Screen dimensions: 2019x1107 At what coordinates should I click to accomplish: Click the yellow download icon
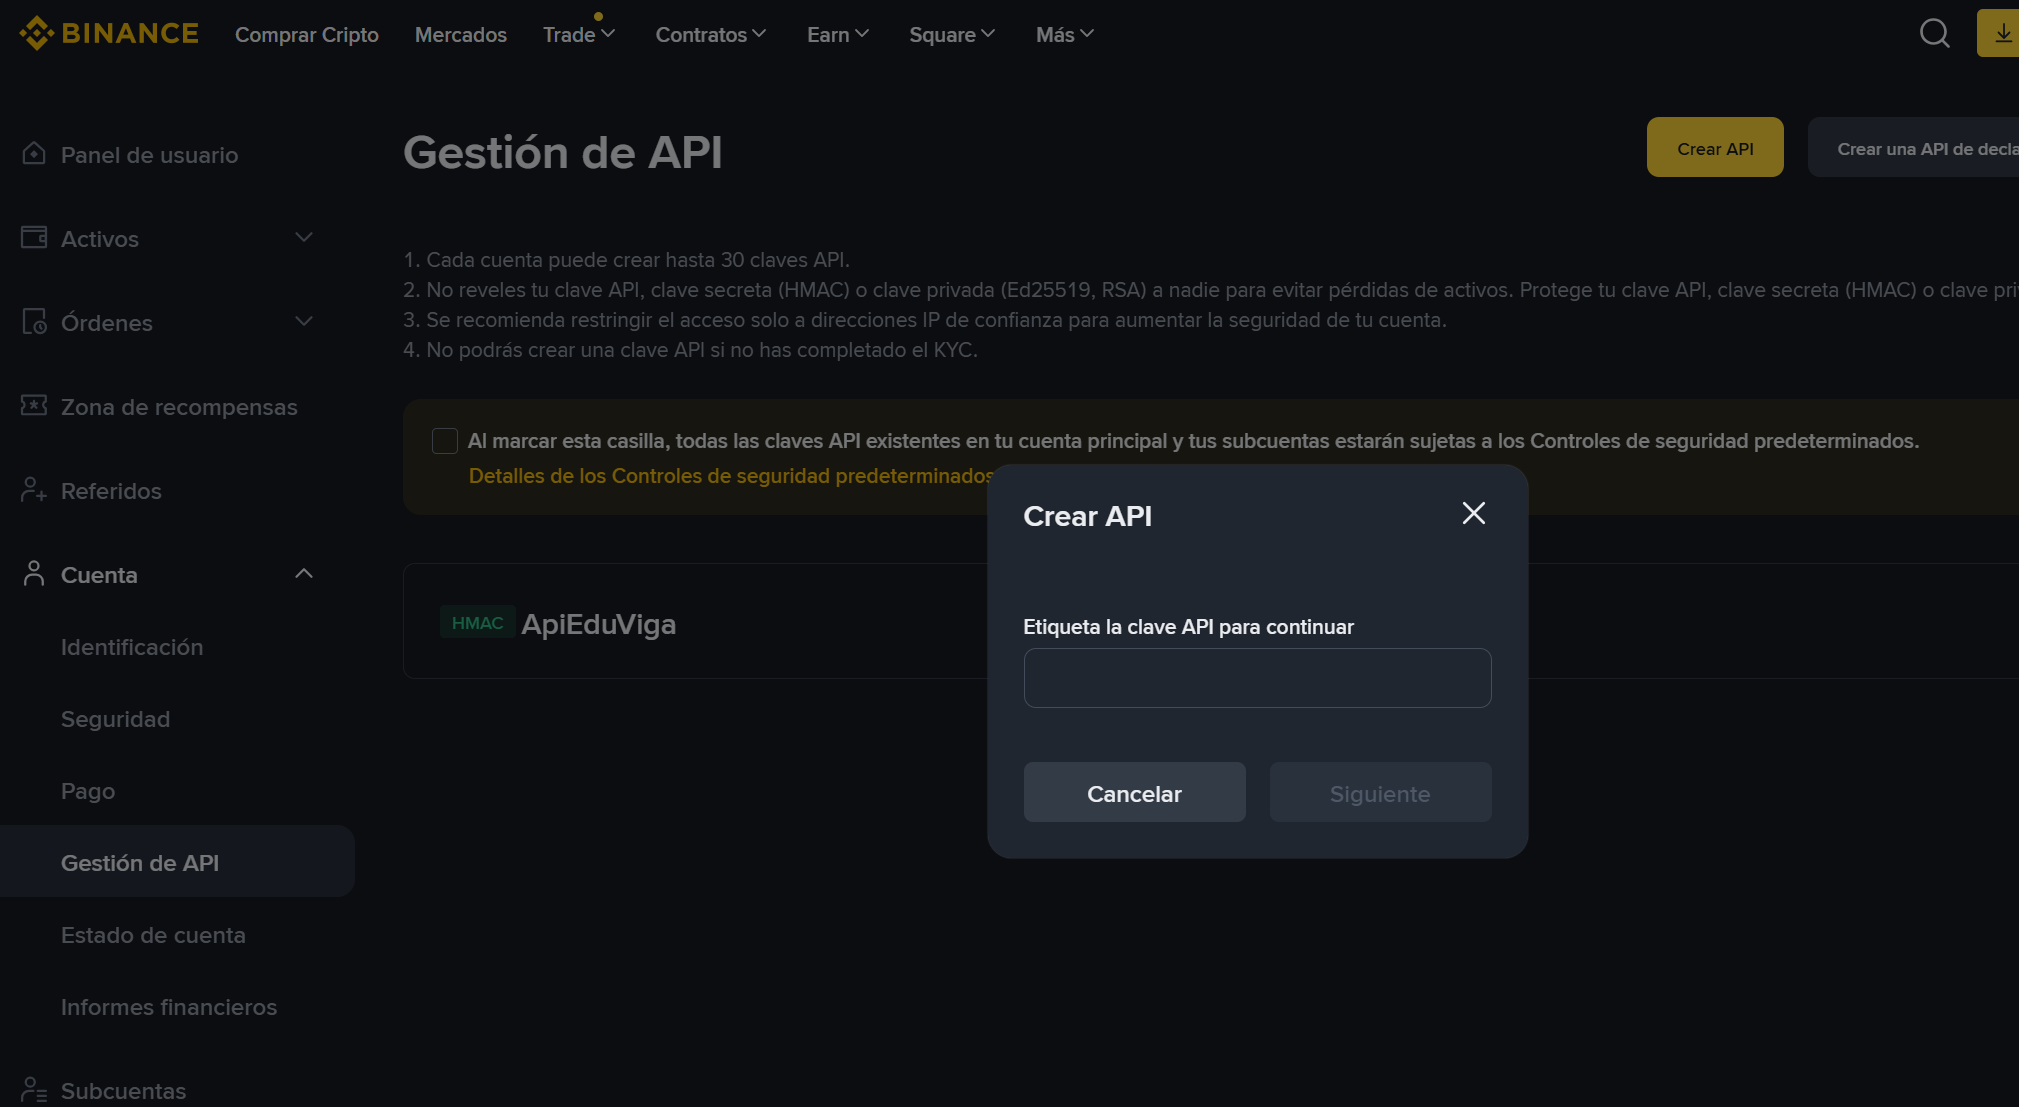(2002, 33)
